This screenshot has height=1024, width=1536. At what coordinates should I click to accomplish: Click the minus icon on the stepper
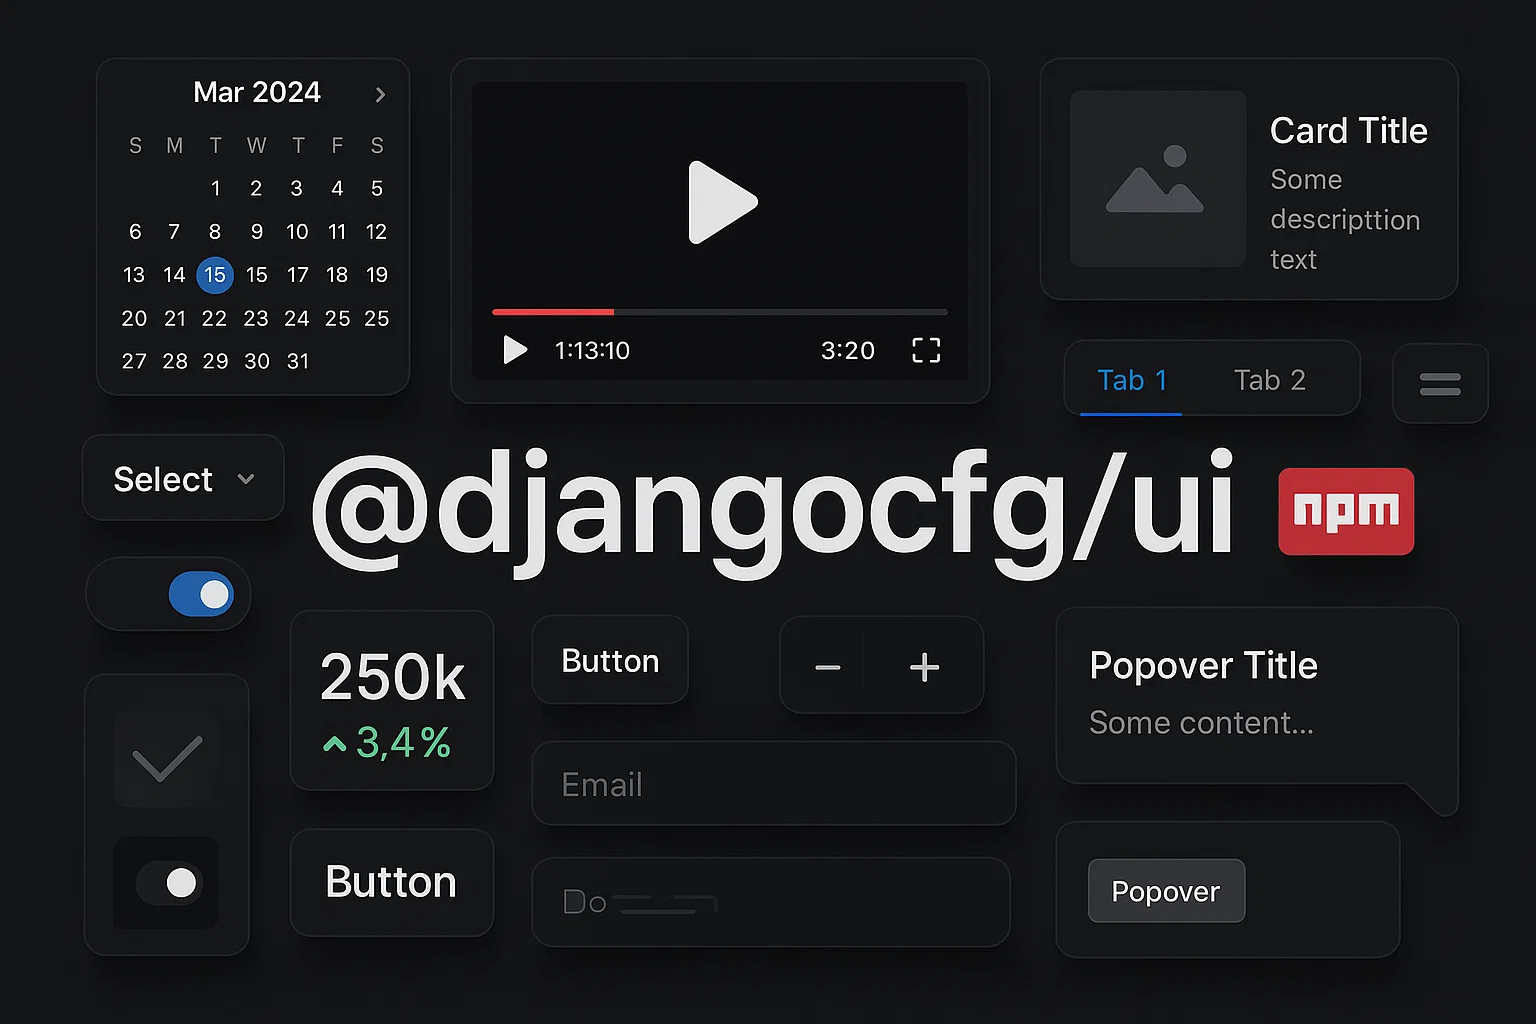[827, 667]
